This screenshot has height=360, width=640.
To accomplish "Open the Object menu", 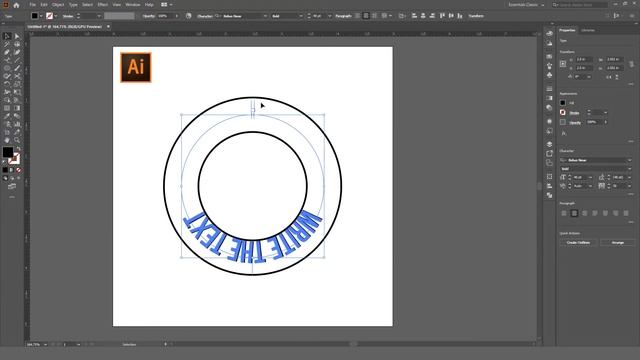I will click(58, 5).
